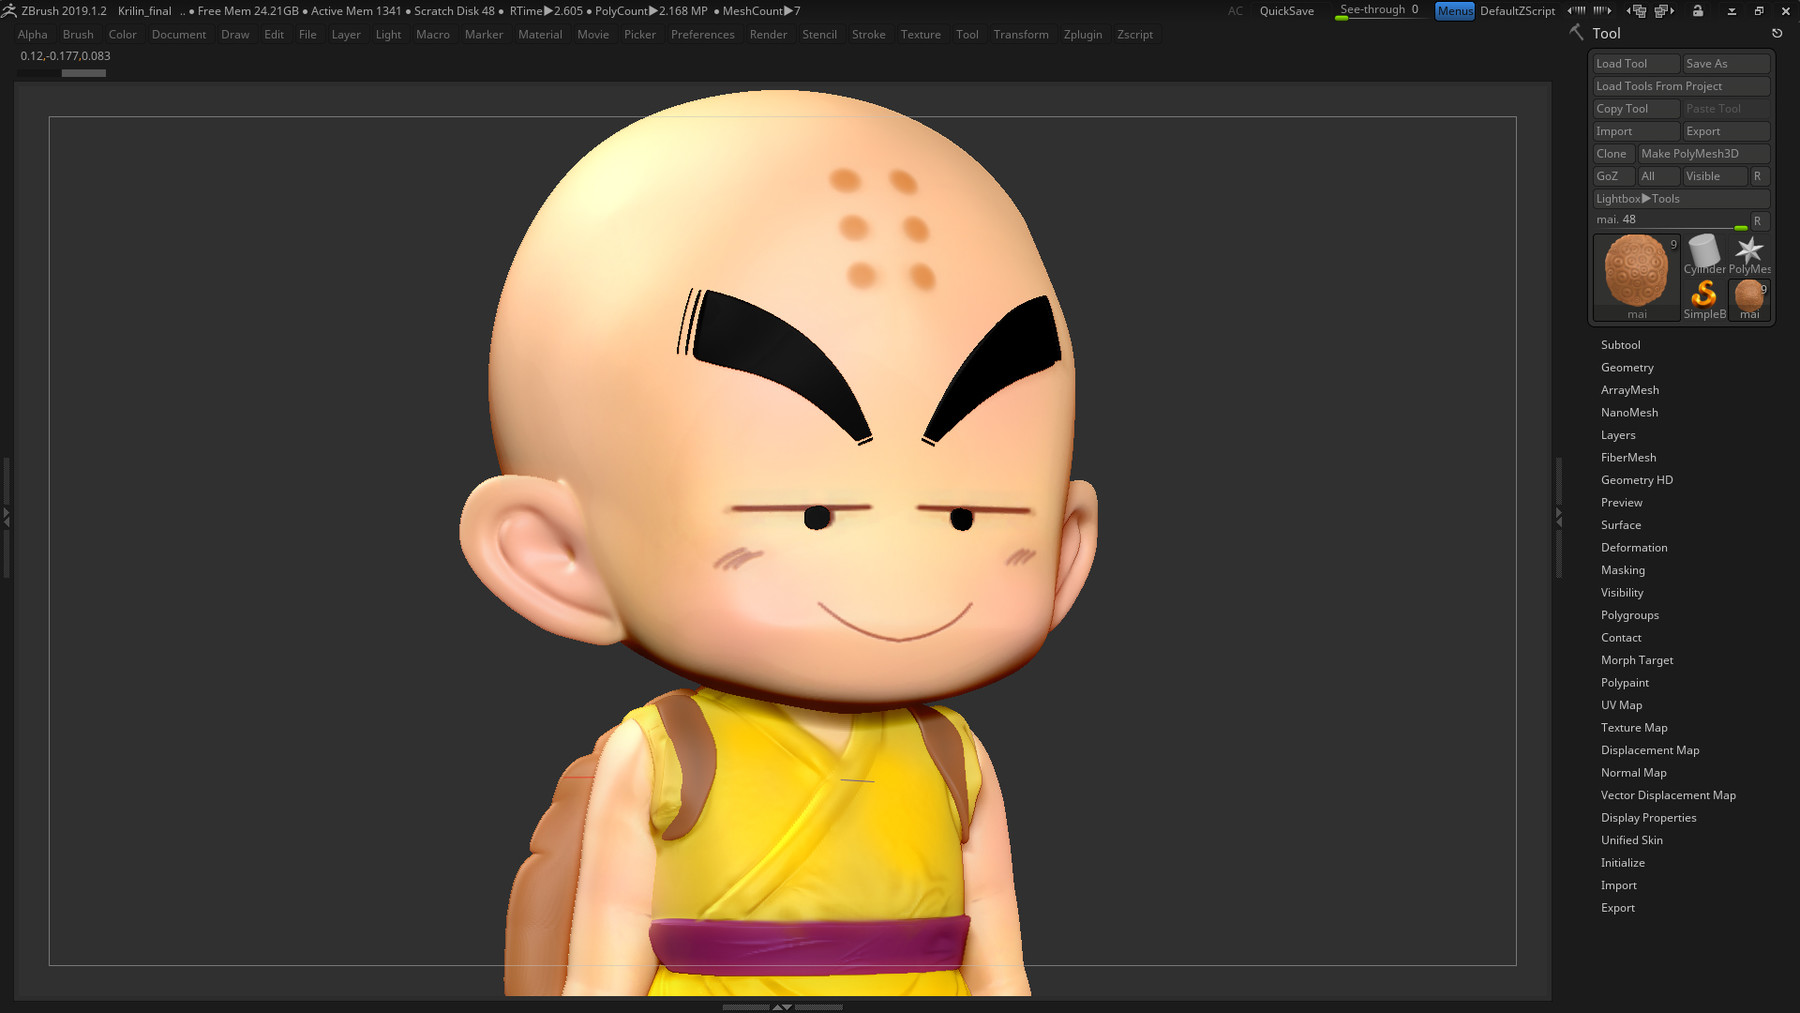Click the Tool palette hammer icon
1800x1013 pixels.
click(1577, 33)
